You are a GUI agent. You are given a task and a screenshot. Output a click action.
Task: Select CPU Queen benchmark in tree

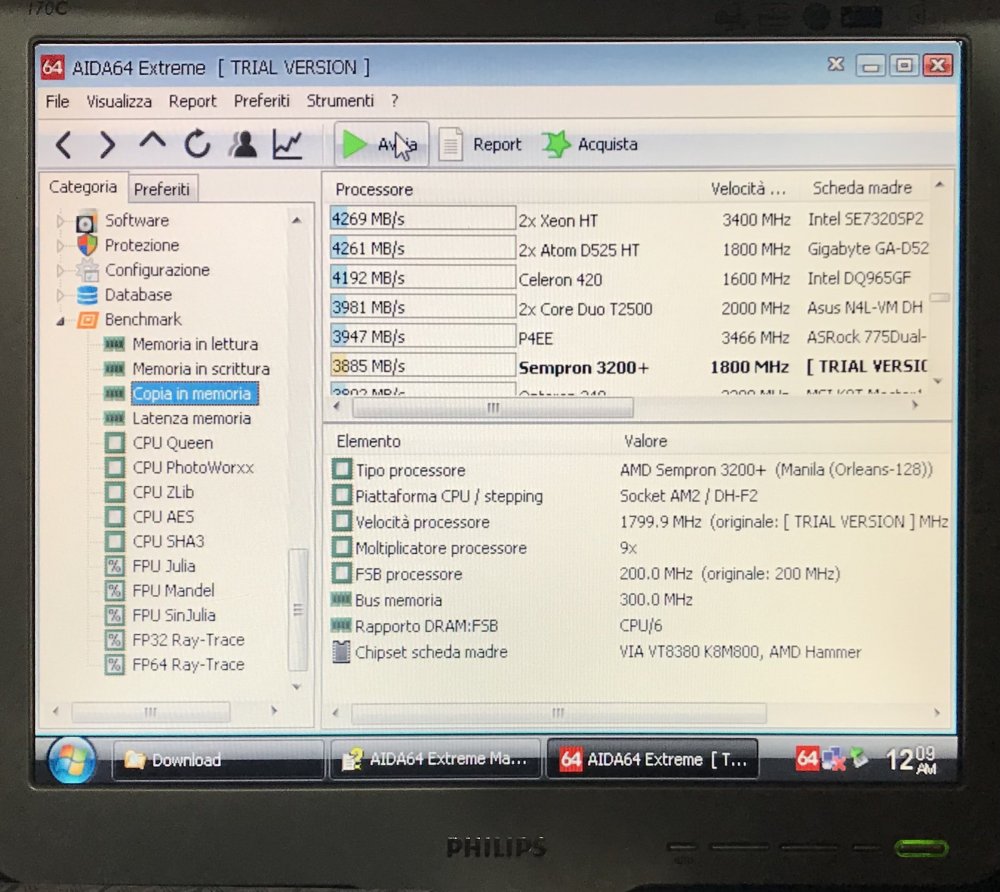point(172,443)
